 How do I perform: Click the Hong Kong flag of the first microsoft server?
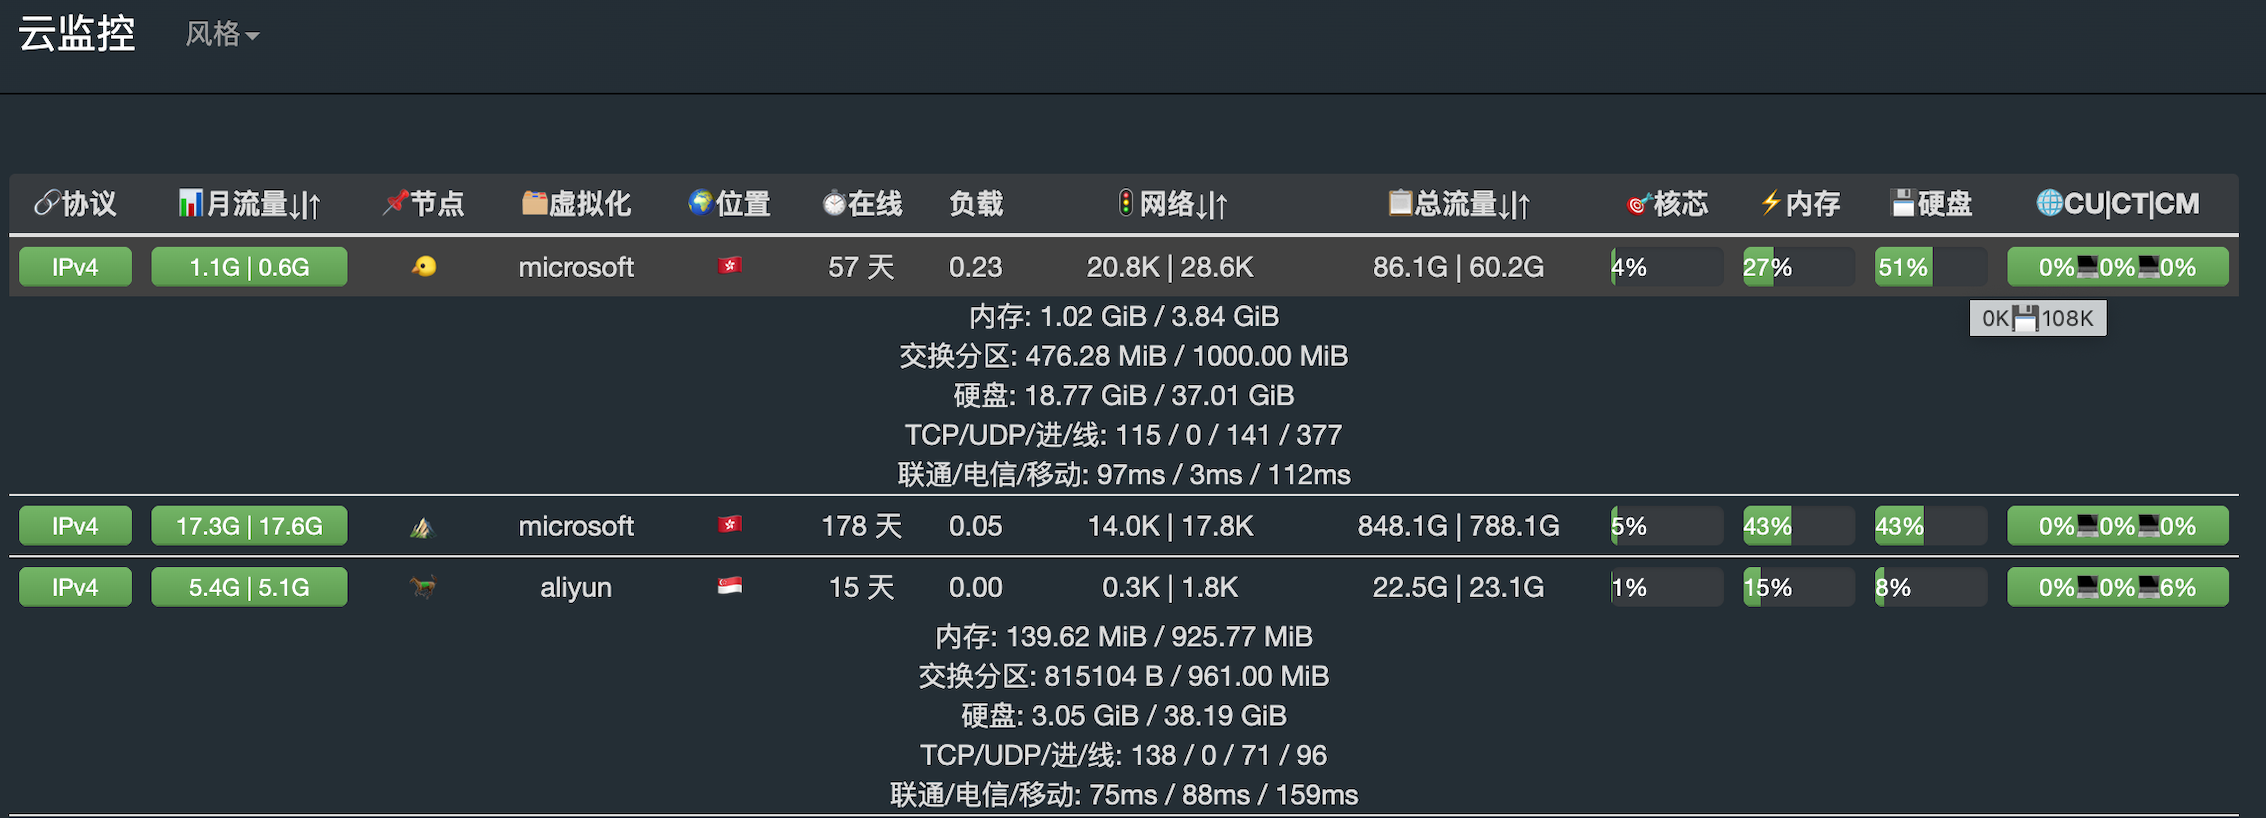coord(730,267)
